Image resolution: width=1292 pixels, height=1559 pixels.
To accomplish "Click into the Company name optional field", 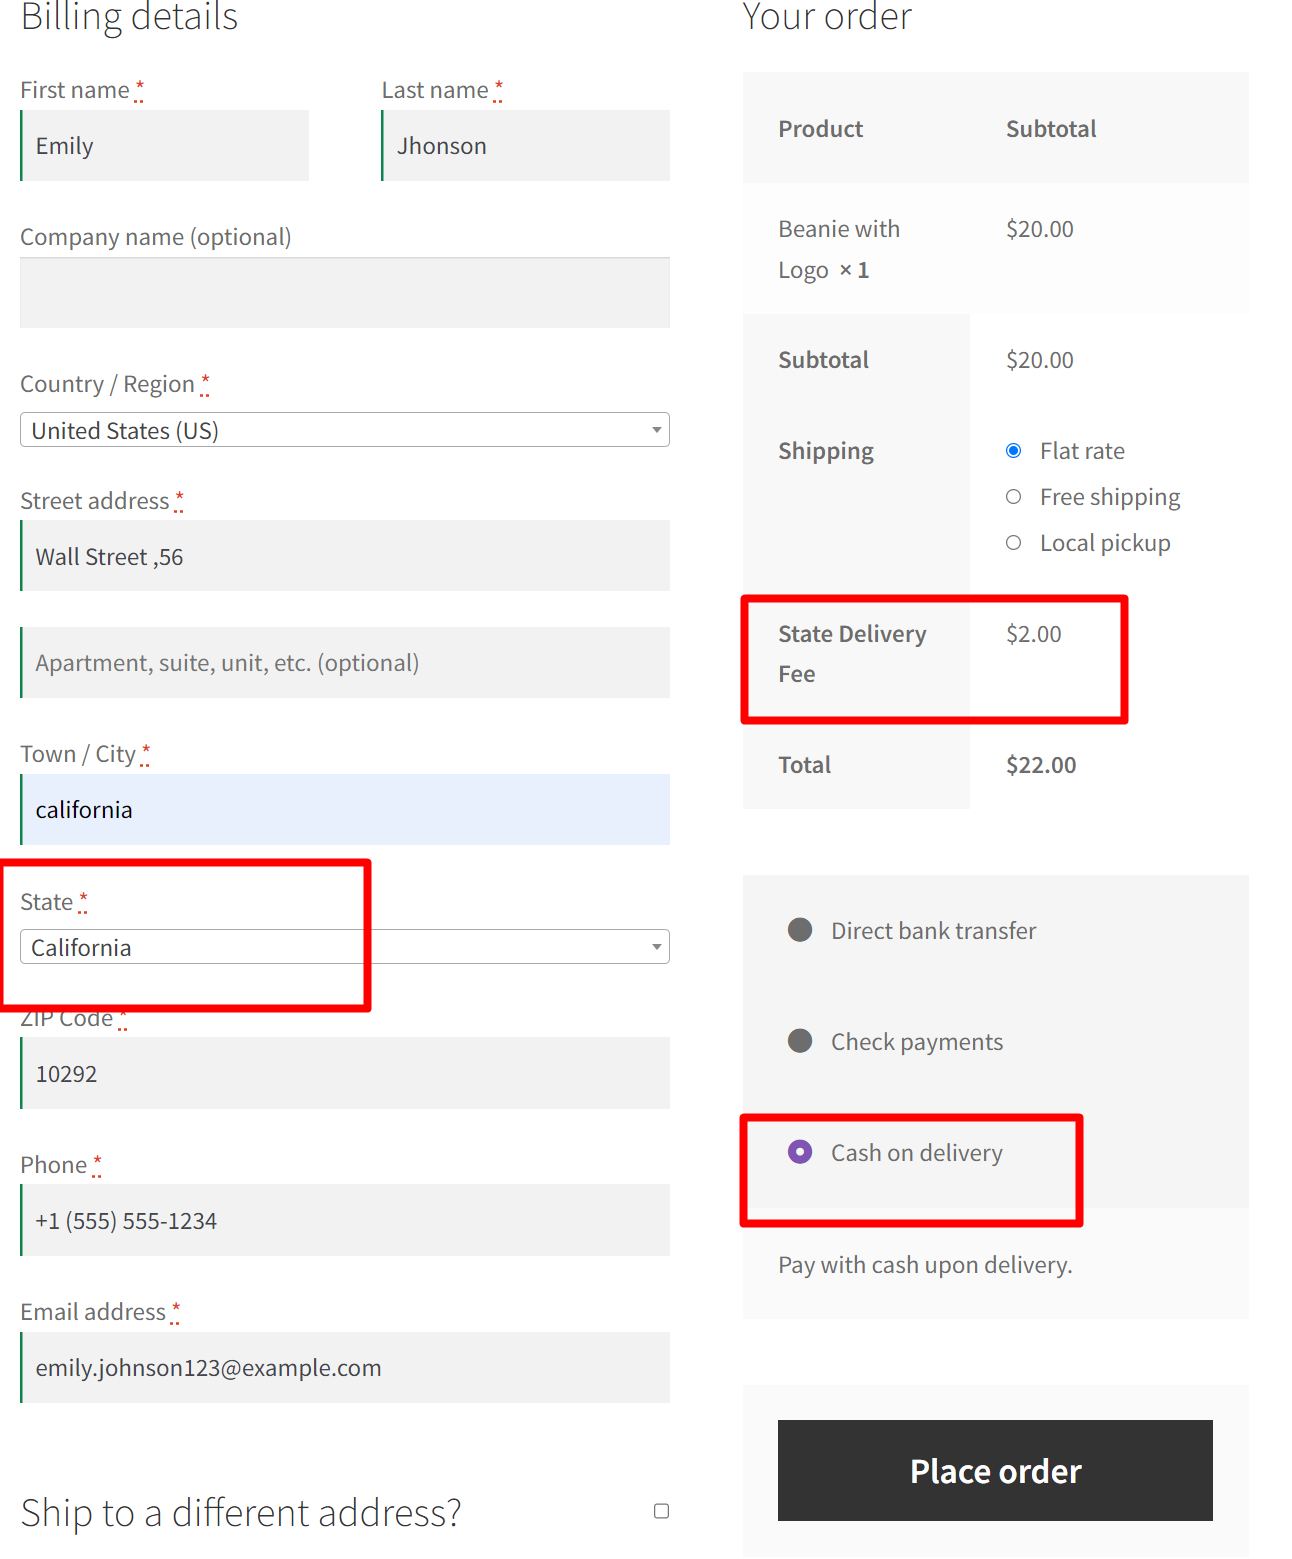I will 345,292.
